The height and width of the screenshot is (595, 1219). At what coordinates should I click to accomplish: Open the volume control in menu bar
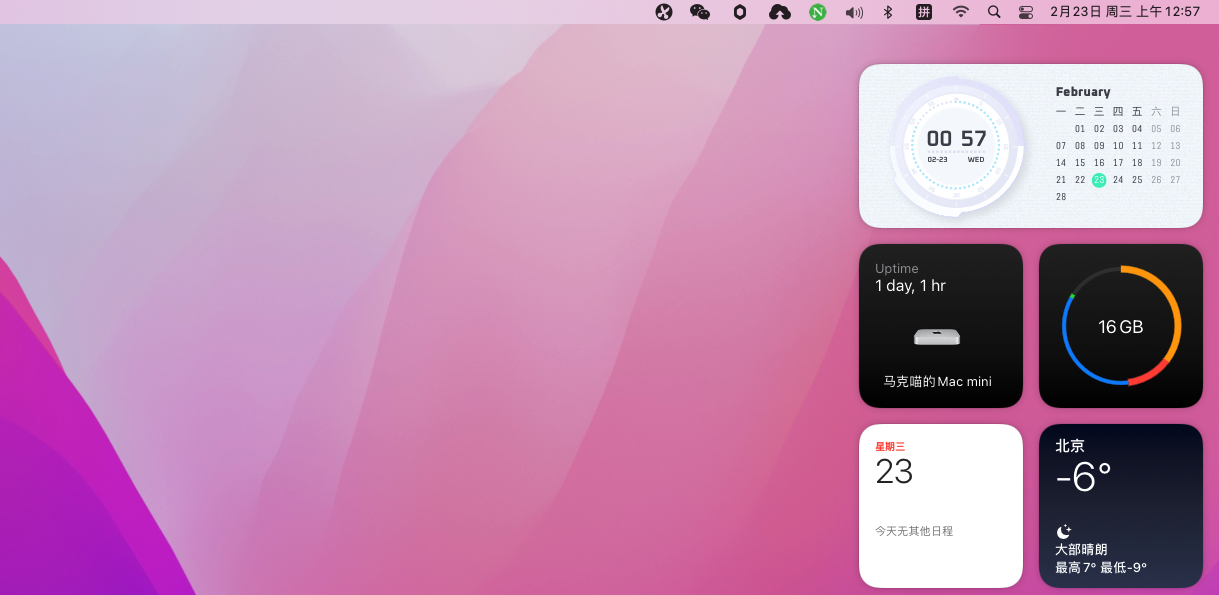click(853, 12)
